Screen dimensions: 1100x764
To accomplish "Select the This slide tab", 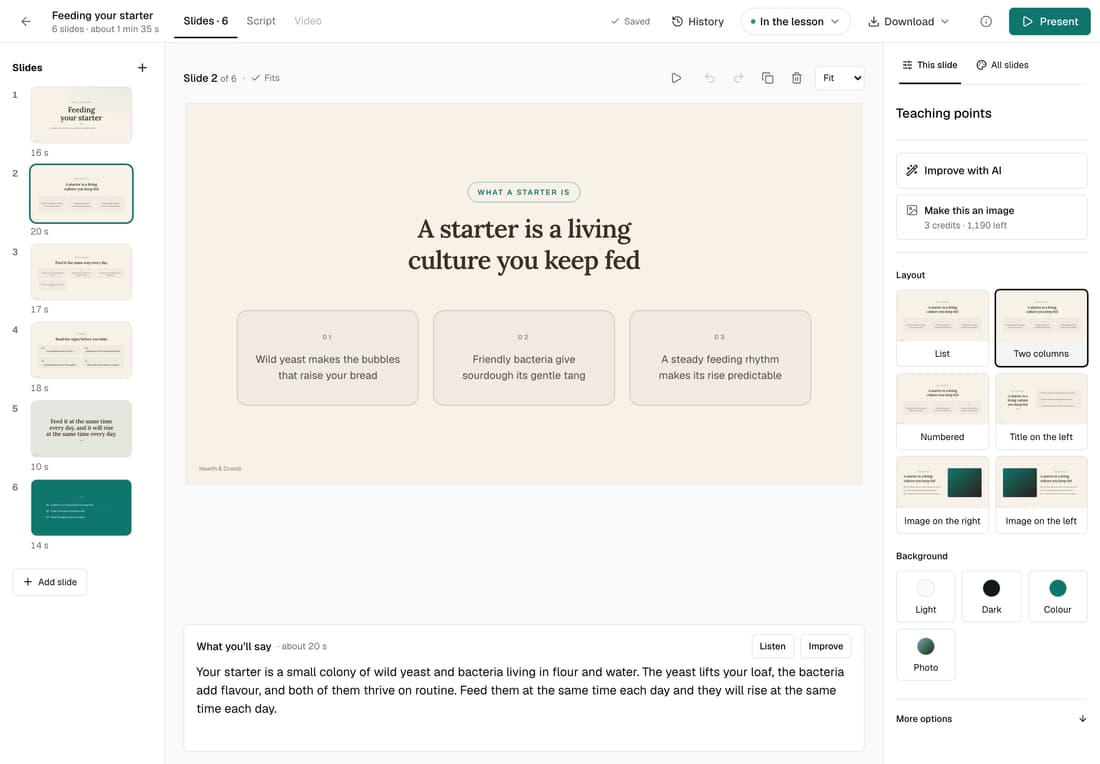I will tap(930, 65).
